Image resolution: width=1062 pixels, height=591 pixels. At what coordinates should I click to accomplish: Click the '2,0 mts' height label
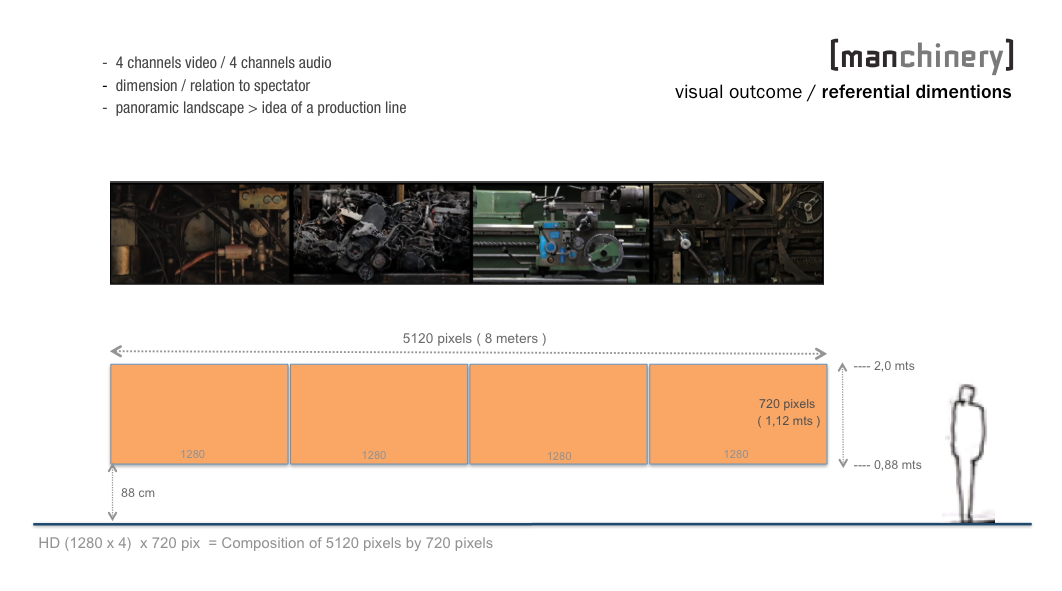pyautogui.click(x=894, y=366)
